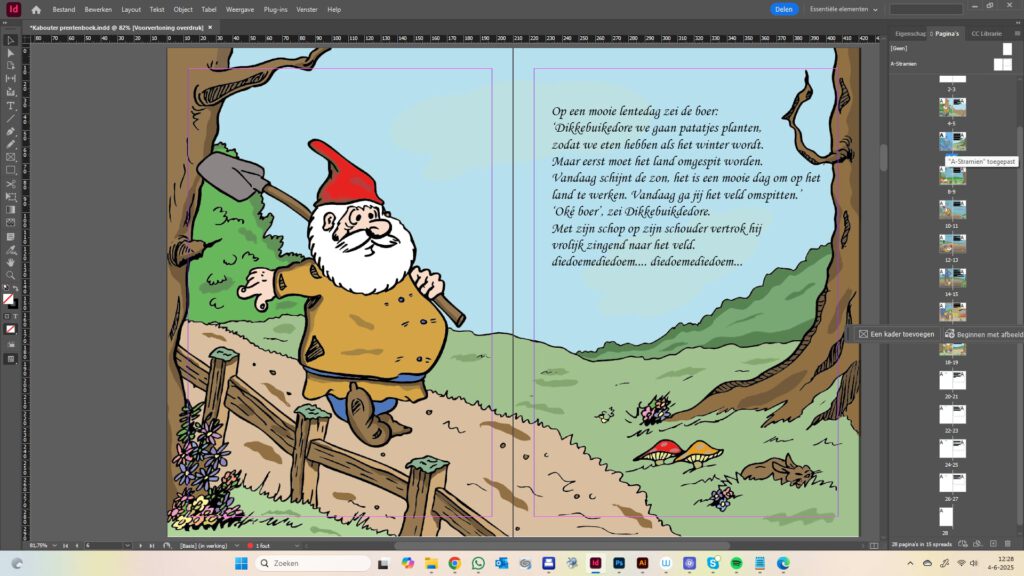This screenshot has width=1024, height=576.
Task: Click Een kader toevoegen button
Action: click(x=897, y=334)
